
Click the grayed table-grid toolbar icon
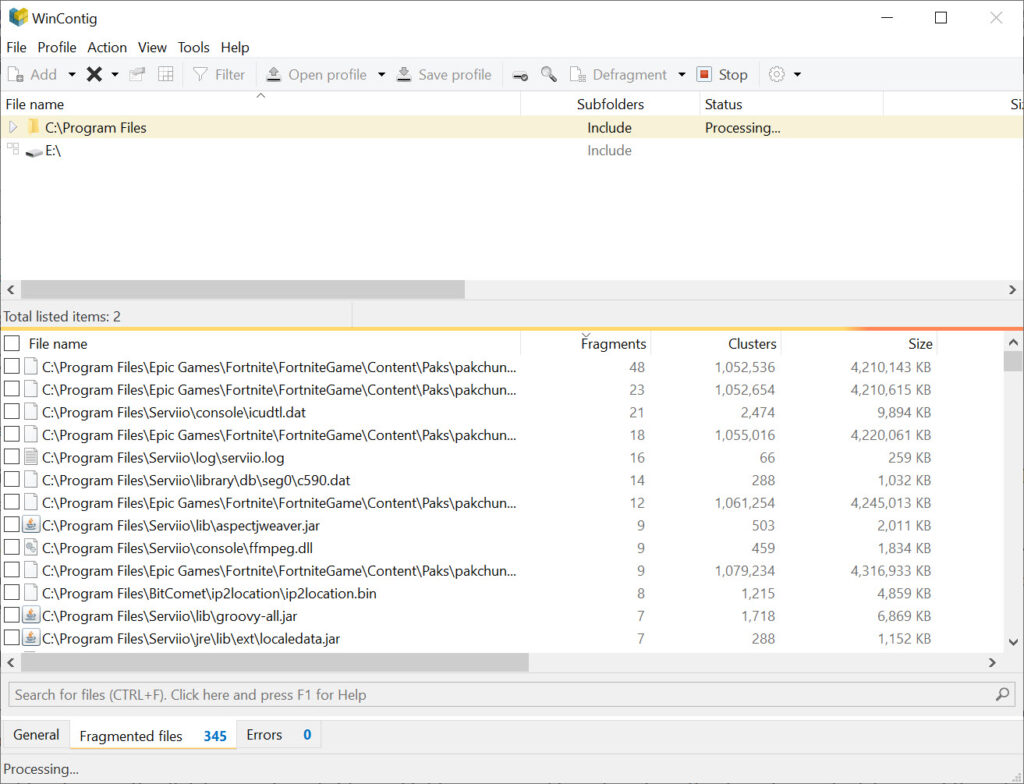tap(166, 74)
